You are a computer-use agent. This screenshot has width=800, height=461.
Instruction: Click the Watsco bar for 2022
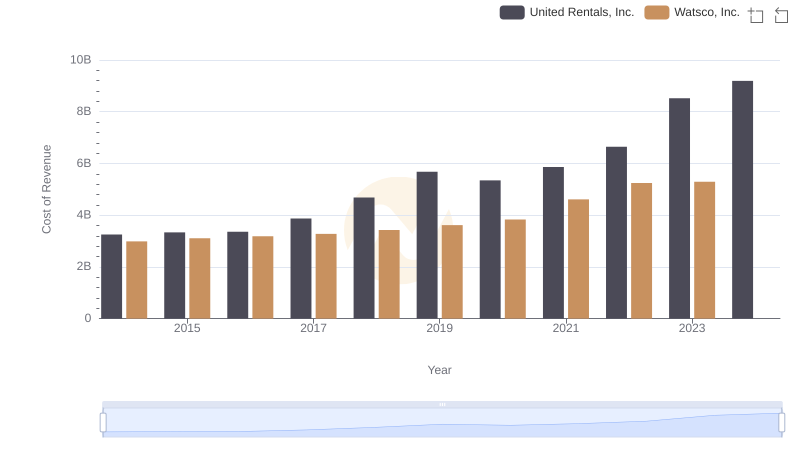click(x=641, y=250)
